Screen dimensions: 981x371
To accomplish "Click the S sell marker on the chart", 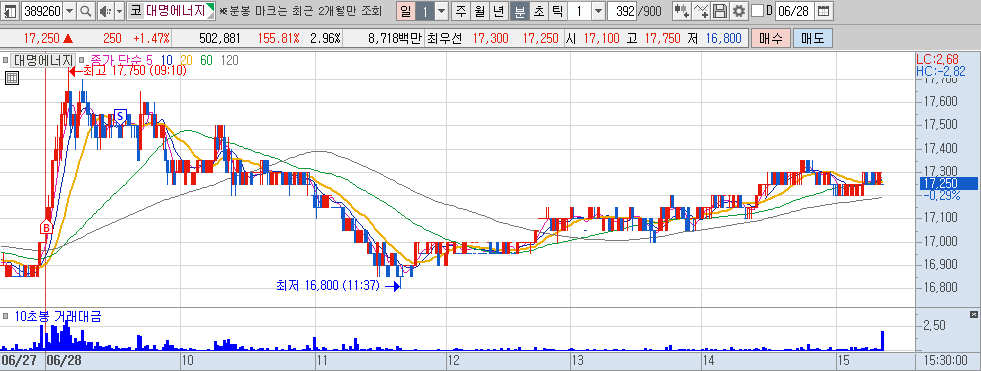I will tap(120, 116).
